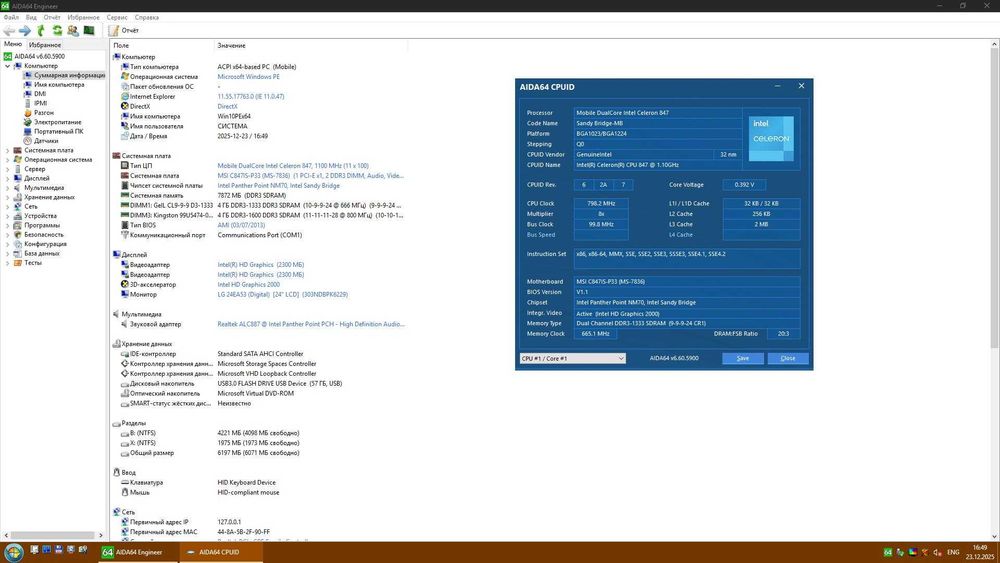Click the Клавиатура HID Keyboard Device row
This screenshot has height=563, width=1000.
[198, 483]
